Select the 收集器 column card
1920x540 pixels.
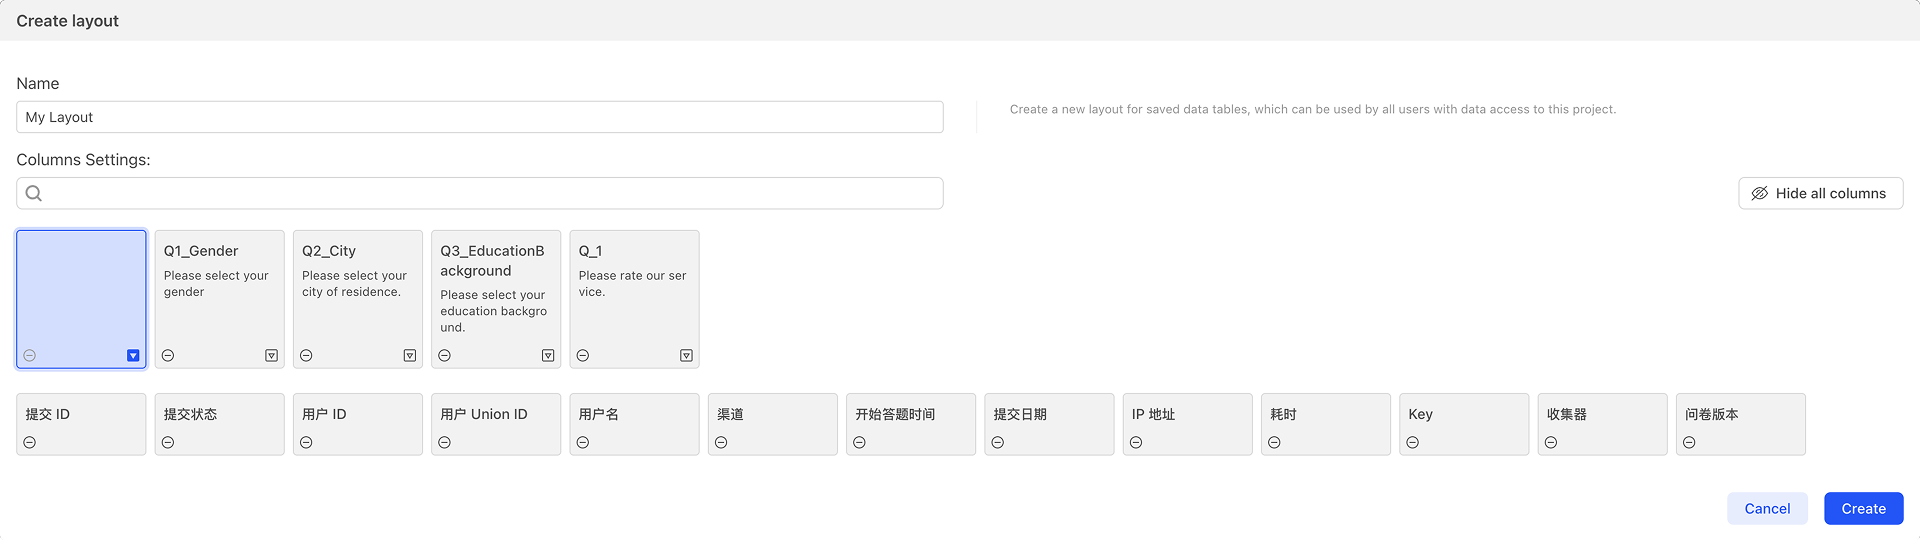coord(1602,424)
